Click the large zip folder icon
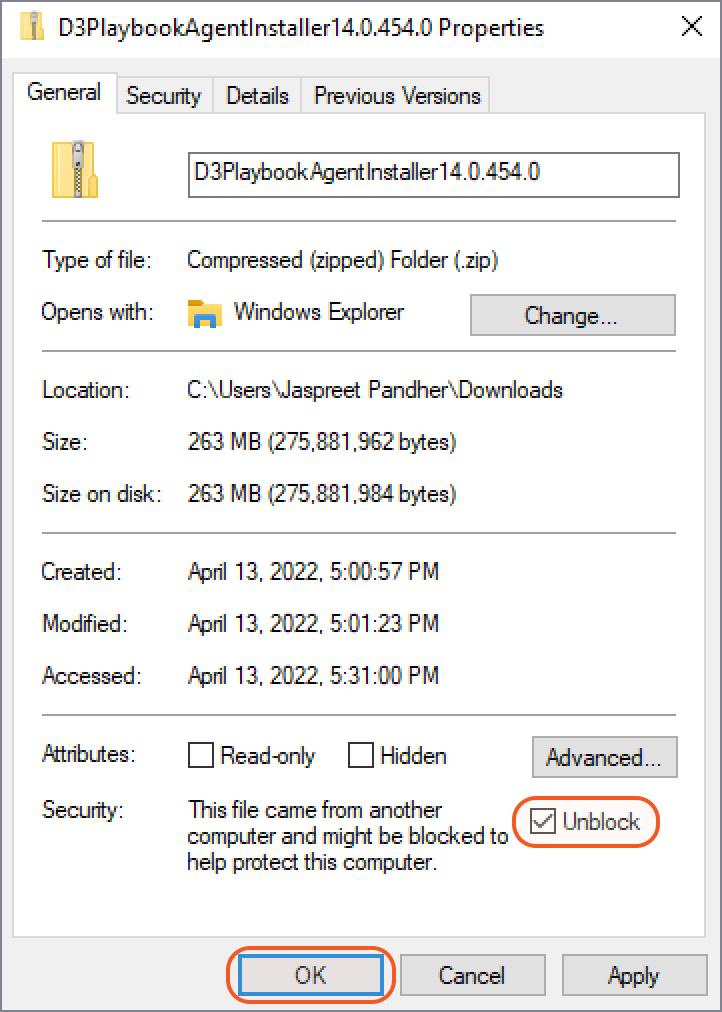 point(75,168)
